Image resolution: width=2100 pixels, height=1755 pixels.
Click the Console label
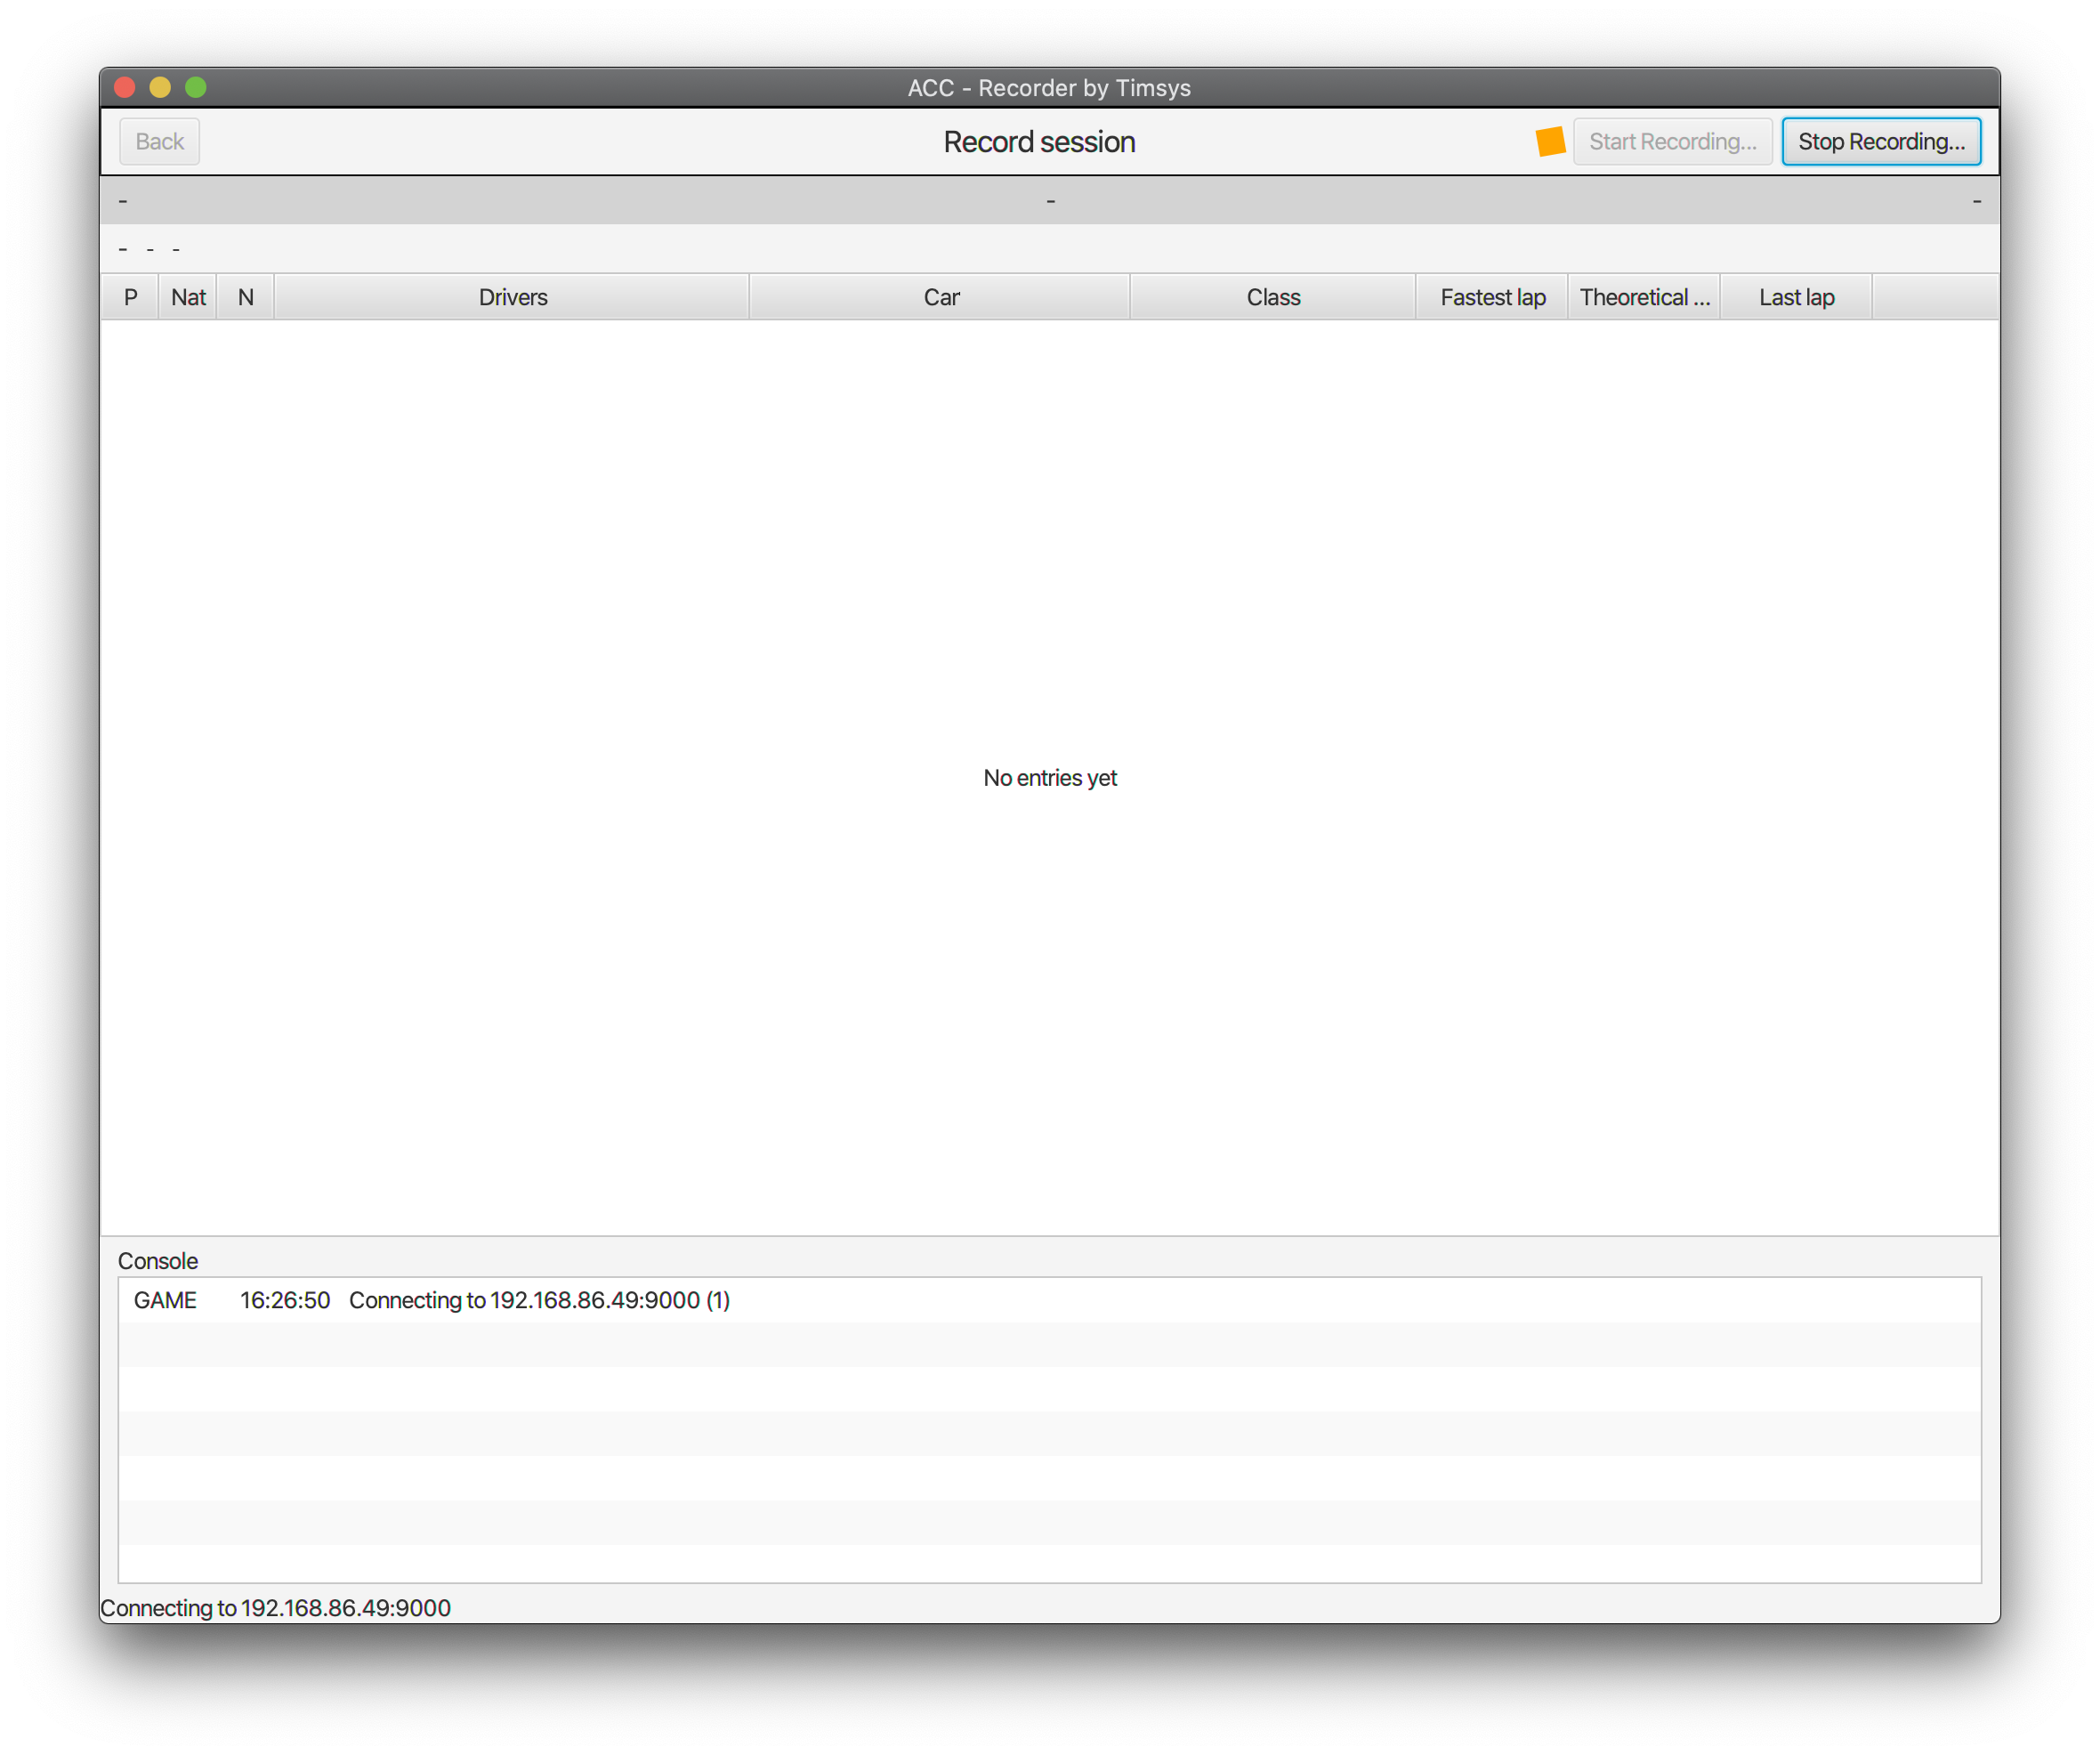point(158,1261)
